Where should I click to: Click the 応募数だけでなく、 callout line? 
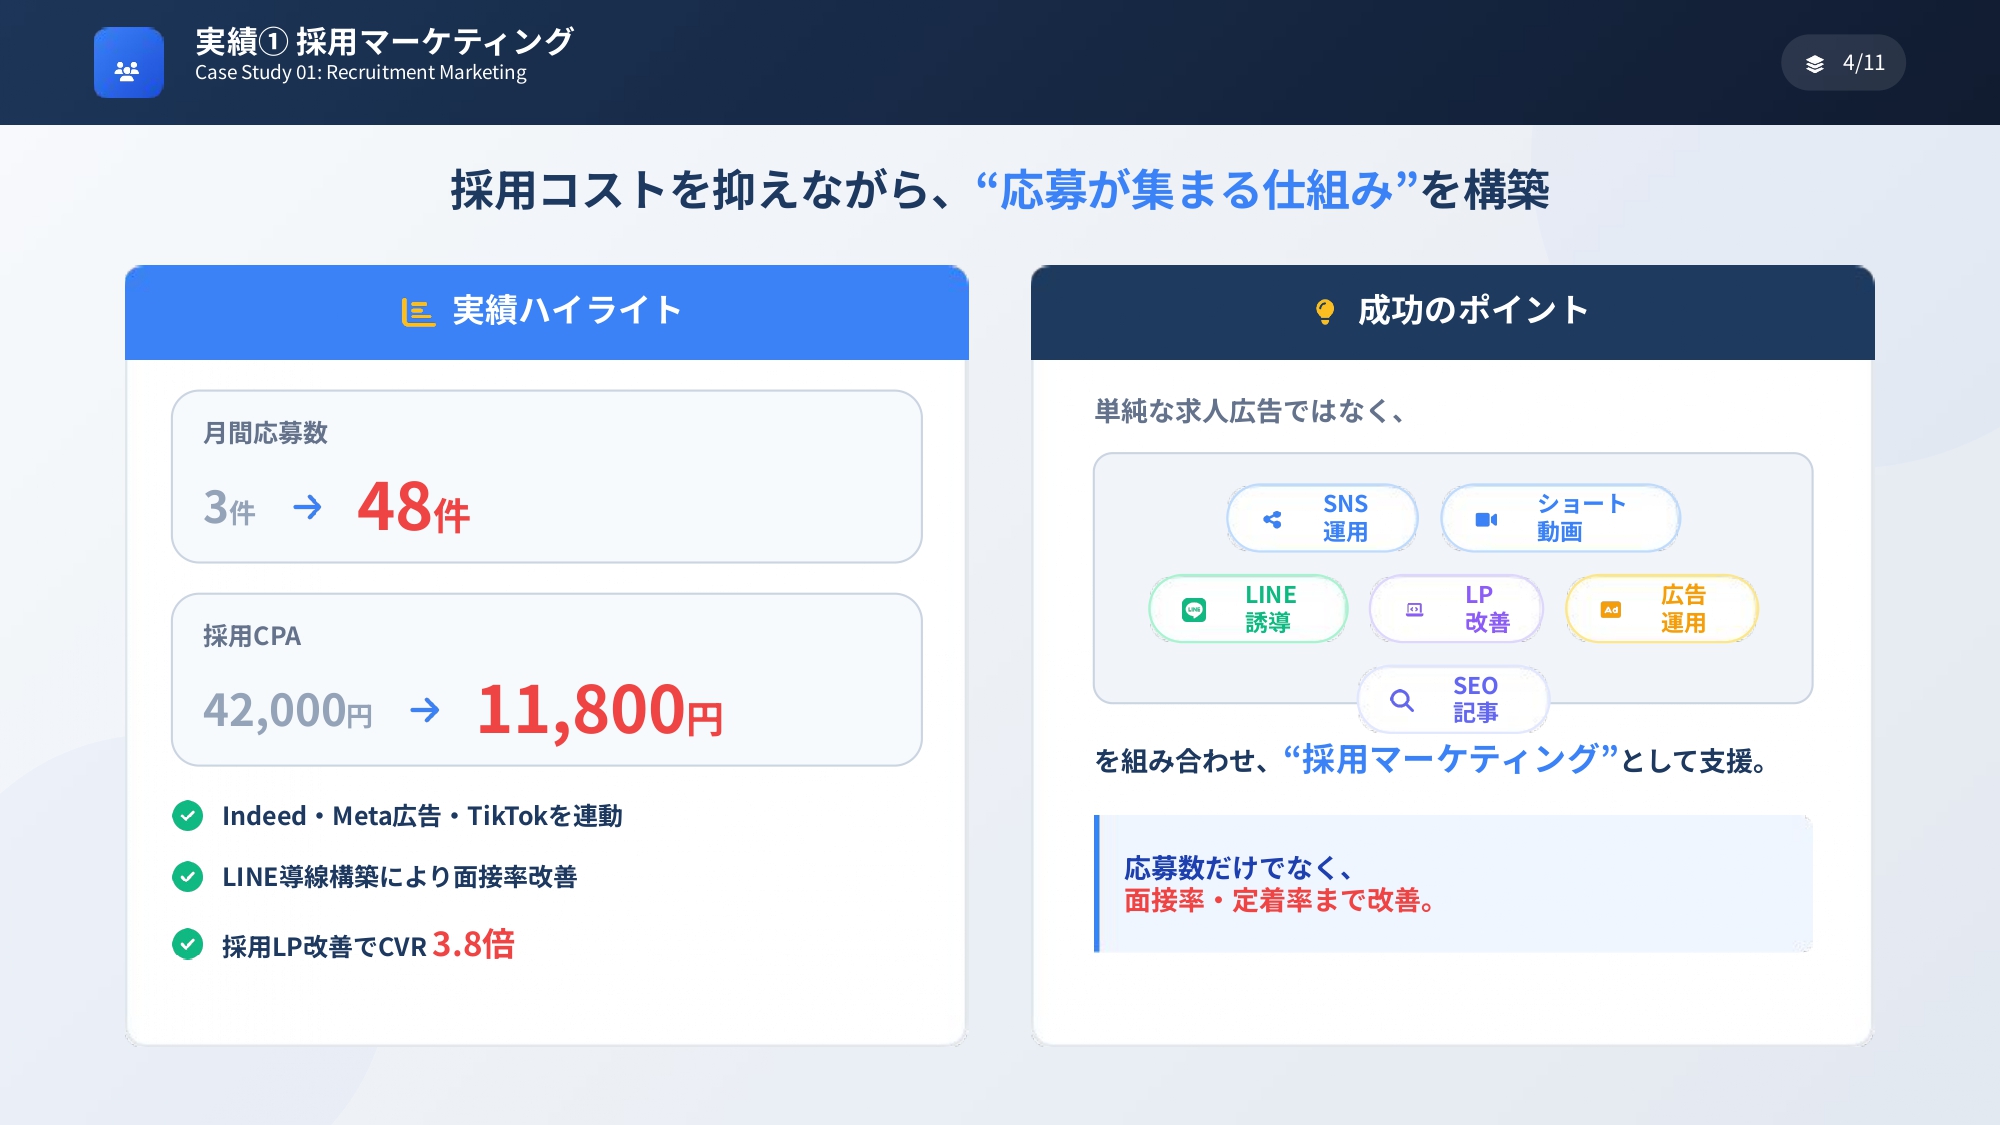(x=1238, y=868)
